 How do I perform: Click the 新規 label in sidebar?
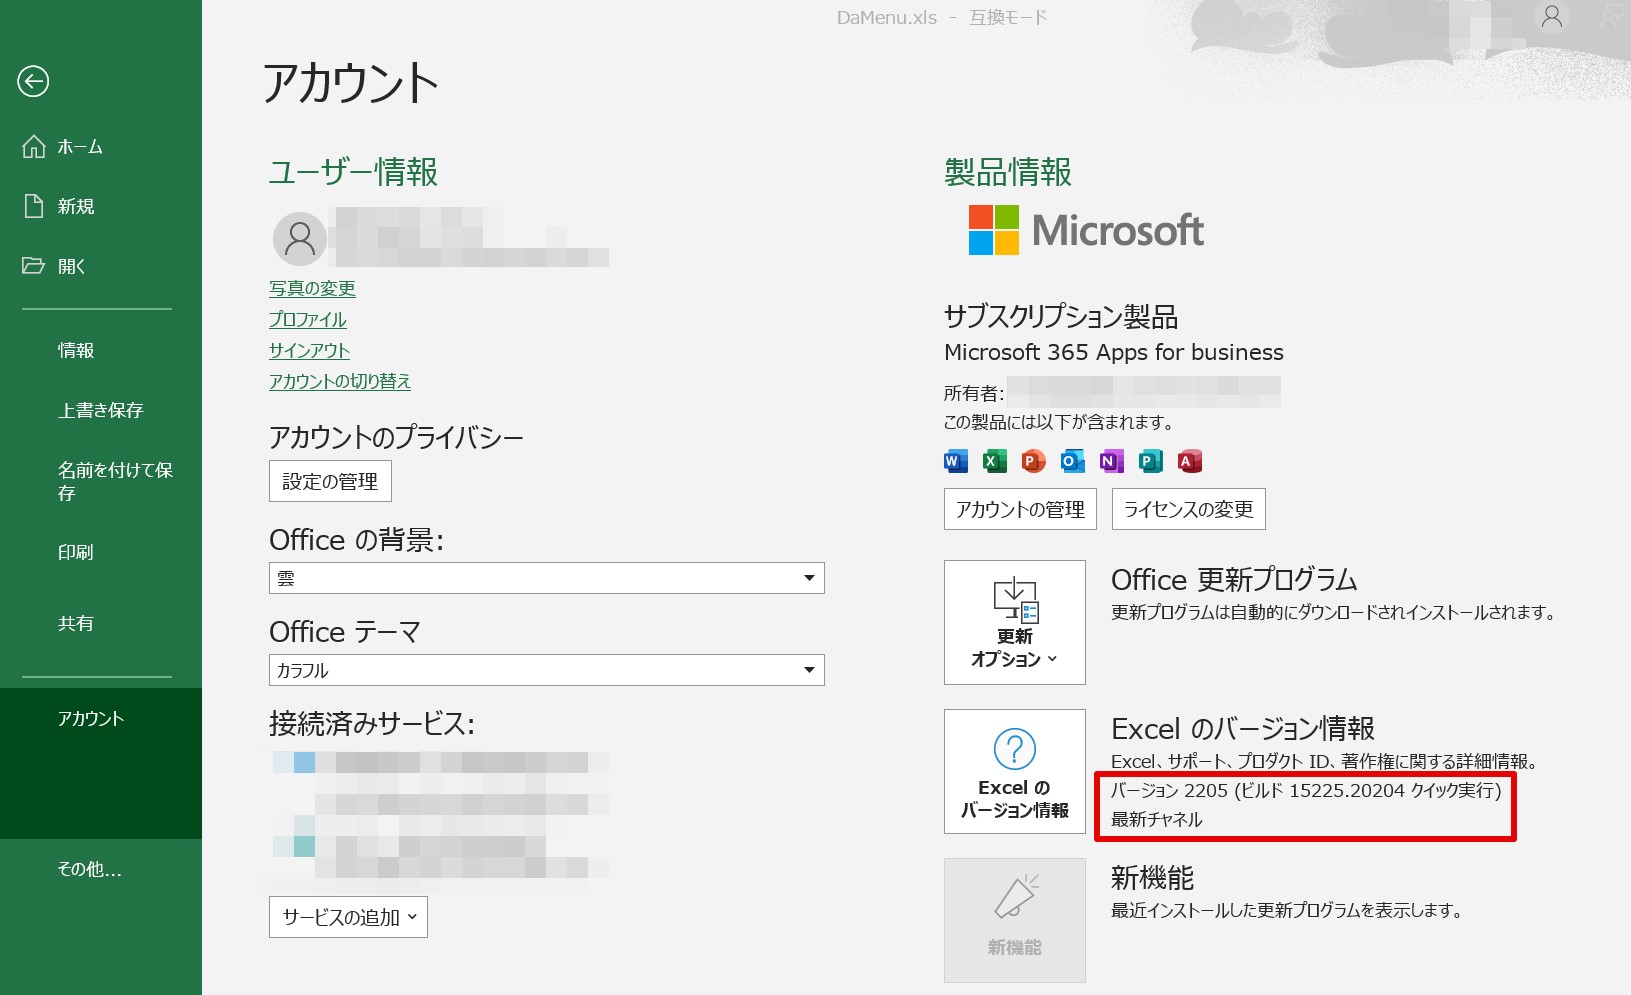click(76, 206)
